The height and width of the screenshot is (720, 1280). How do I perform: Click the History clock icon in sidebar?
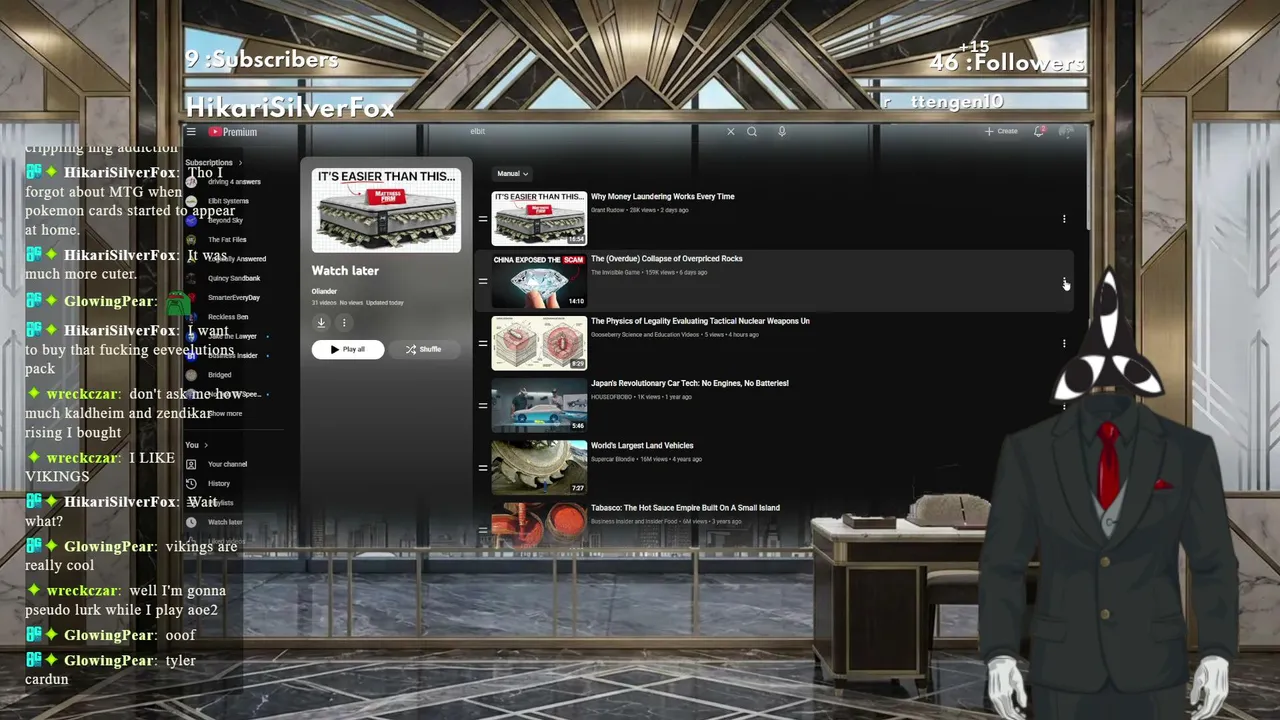[191, 483]
